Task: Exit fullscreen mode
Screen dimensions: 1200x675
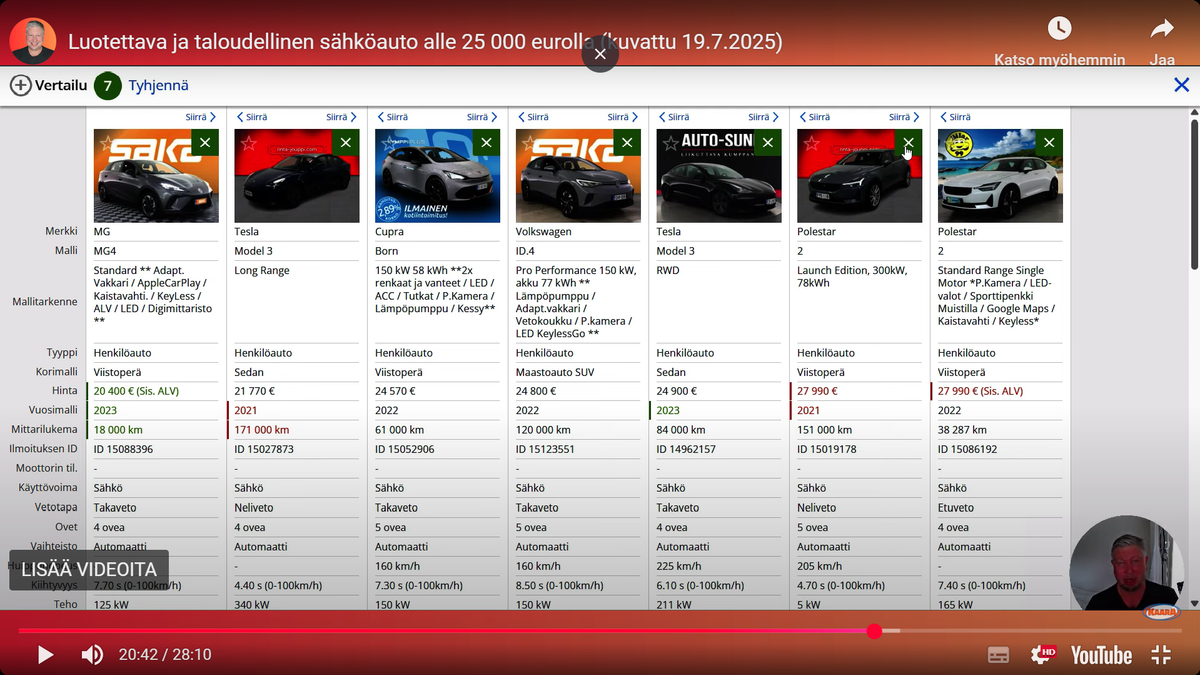Action: 1161,655
